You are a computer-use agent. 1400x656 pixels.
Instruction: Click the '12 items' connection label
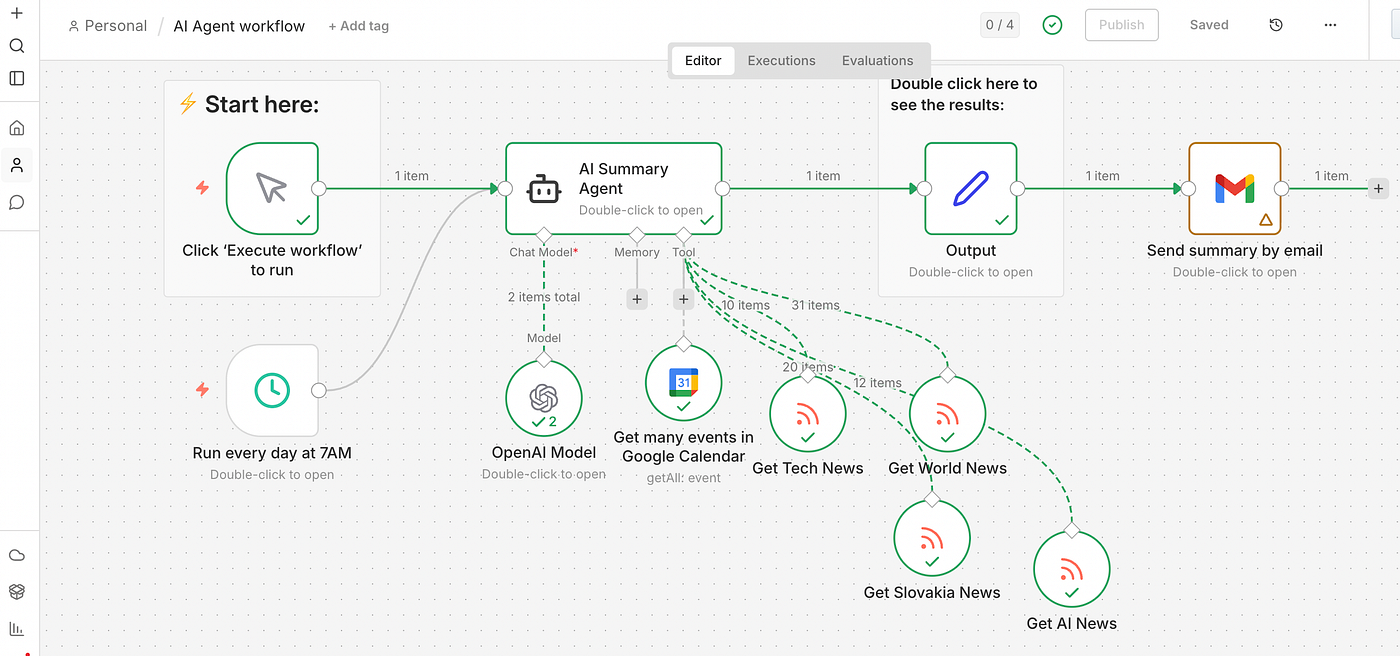point(878,383)
